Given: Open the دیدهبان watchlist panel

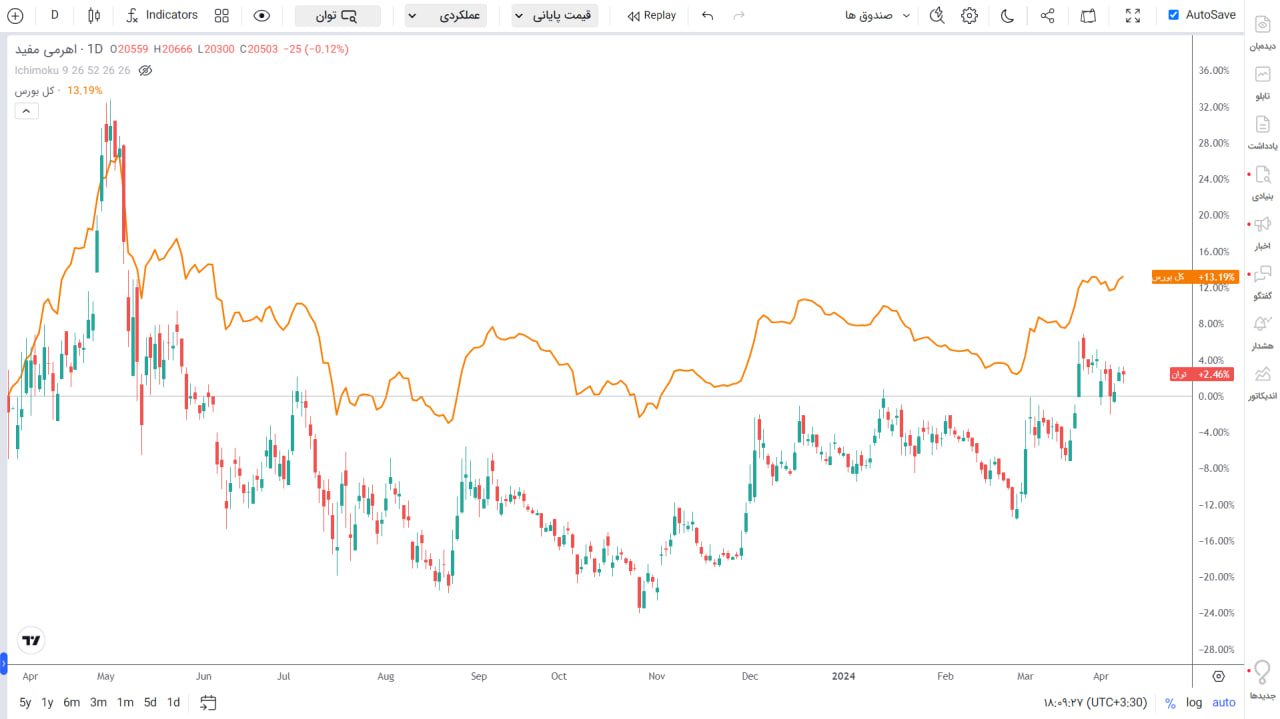Looking at the screenshot, I should (x=1262, y=33).
